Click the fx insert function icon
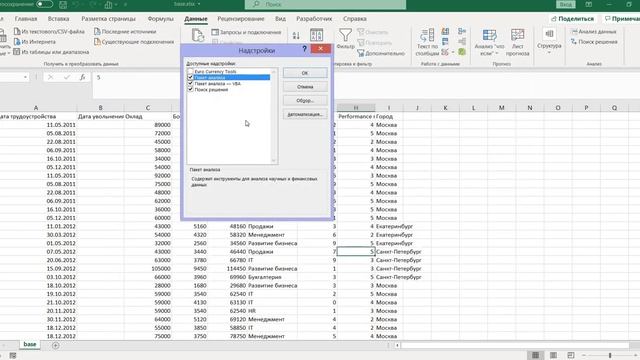 (x=82, y=77)
